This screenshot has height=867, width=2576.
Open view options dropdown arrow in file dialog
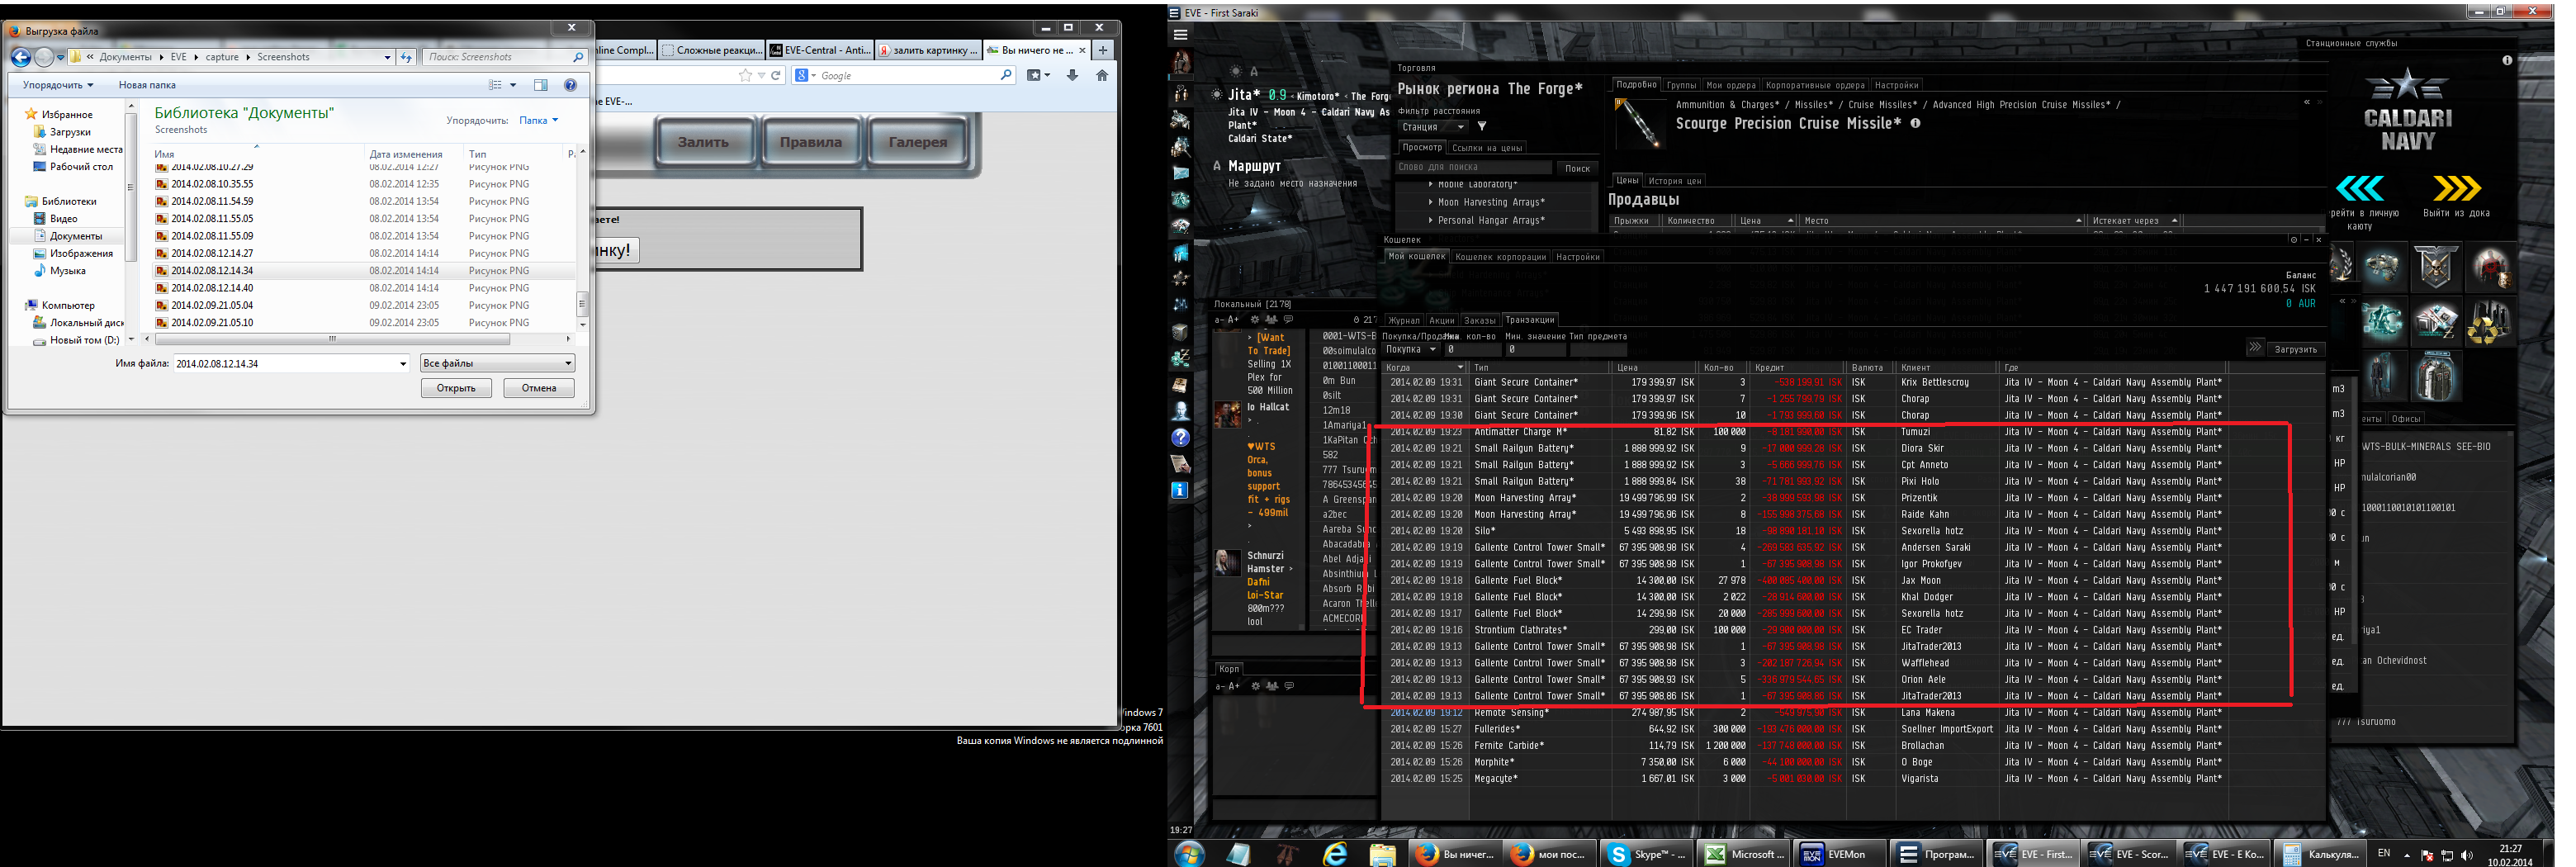click(x=513, y=85)
